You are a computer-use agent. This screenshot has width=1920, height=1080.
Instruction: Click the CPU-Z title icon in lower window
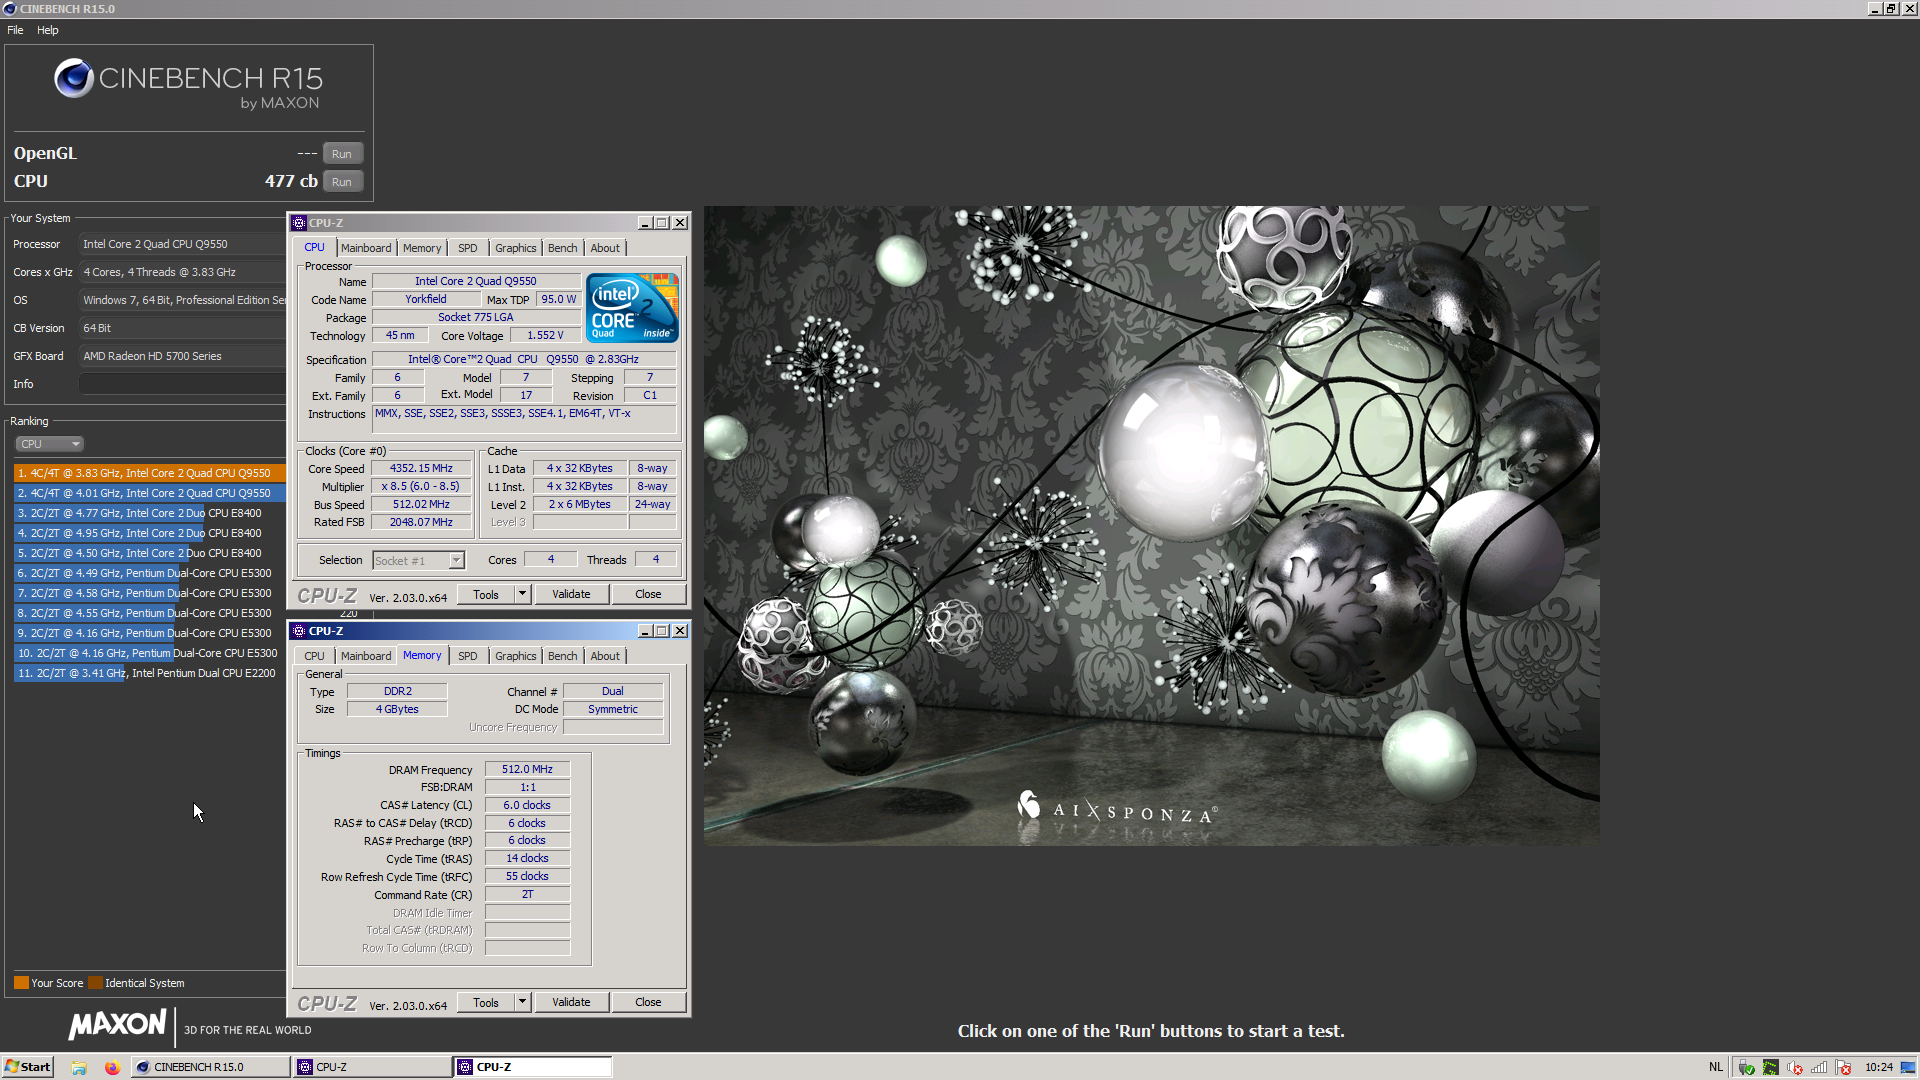(299, 631)
